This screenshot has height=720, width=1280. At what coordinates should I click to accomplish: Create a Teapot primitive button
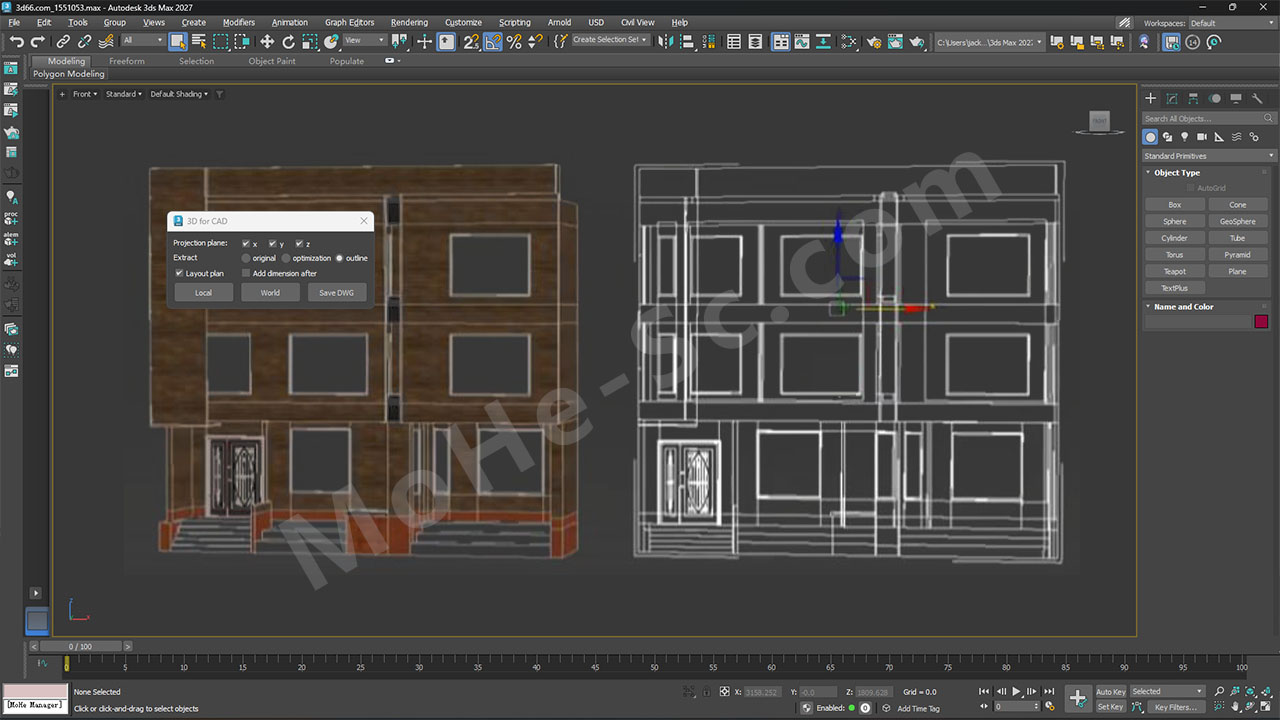tap(1175, 271)
